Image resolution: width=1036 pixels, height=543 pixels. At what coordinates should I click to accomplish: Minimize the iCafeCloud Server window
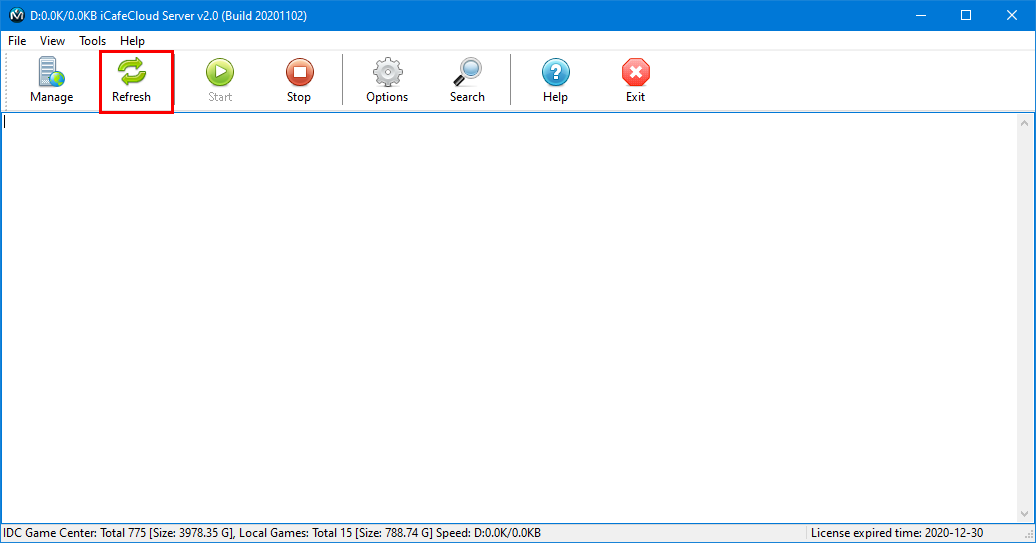[920, 15]
